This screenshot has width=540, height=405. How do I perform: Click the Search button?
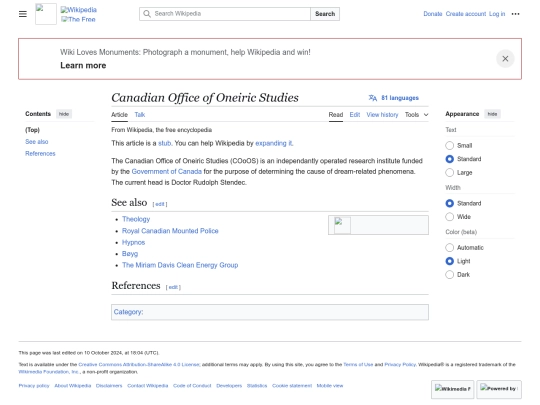[x=325, y=14]
